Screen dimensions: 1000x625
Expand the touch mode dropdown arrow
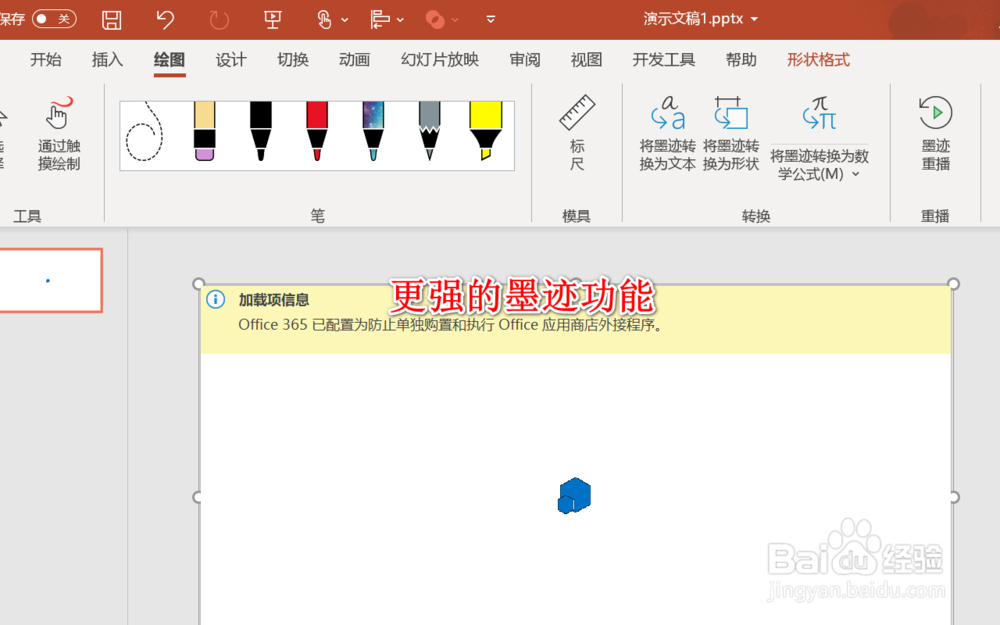[345, 20]
